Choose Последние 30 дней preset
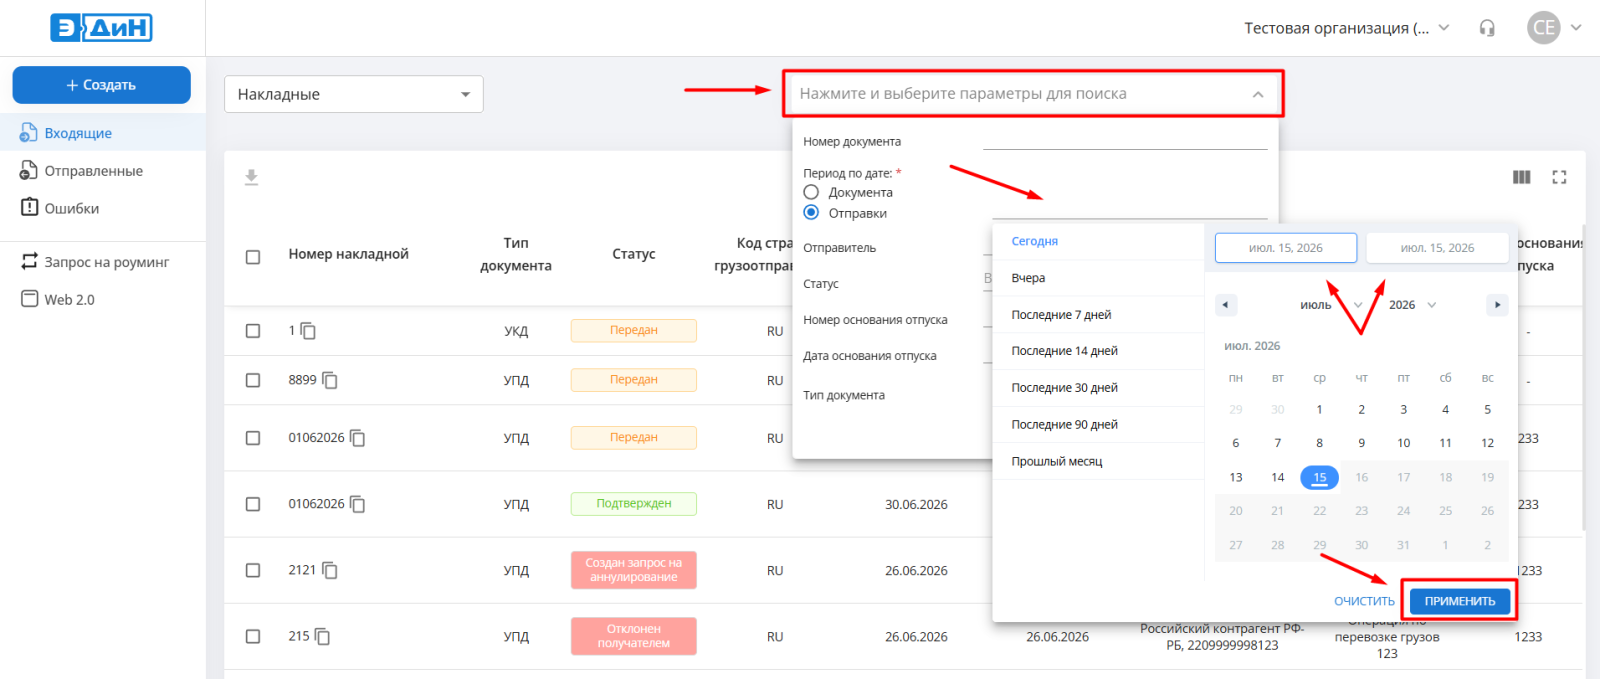 1099,388
